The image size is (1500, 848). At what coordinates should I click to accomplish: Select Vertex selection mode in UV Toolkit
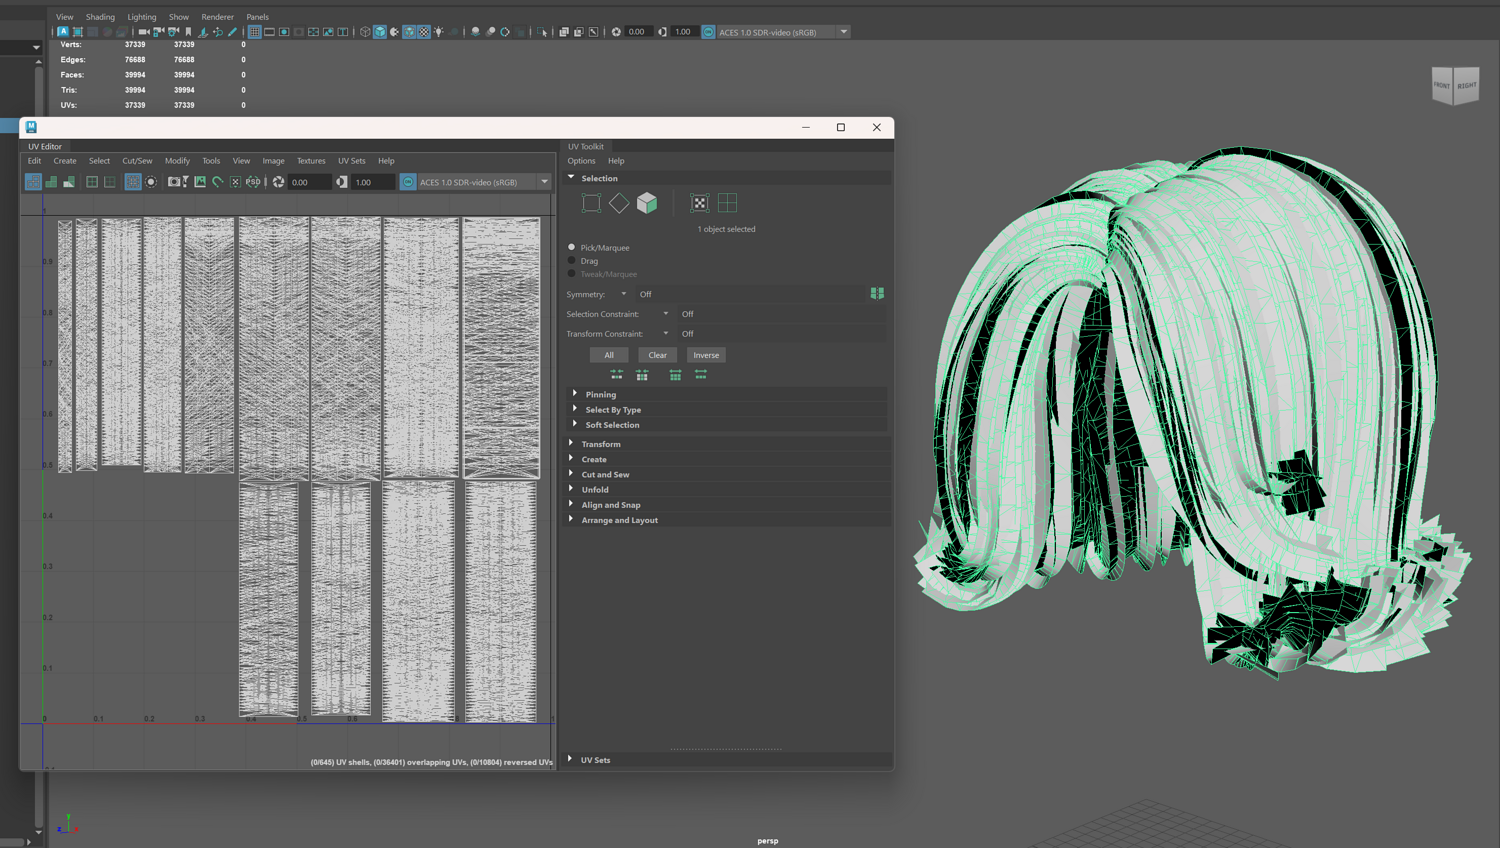[591, 203]
